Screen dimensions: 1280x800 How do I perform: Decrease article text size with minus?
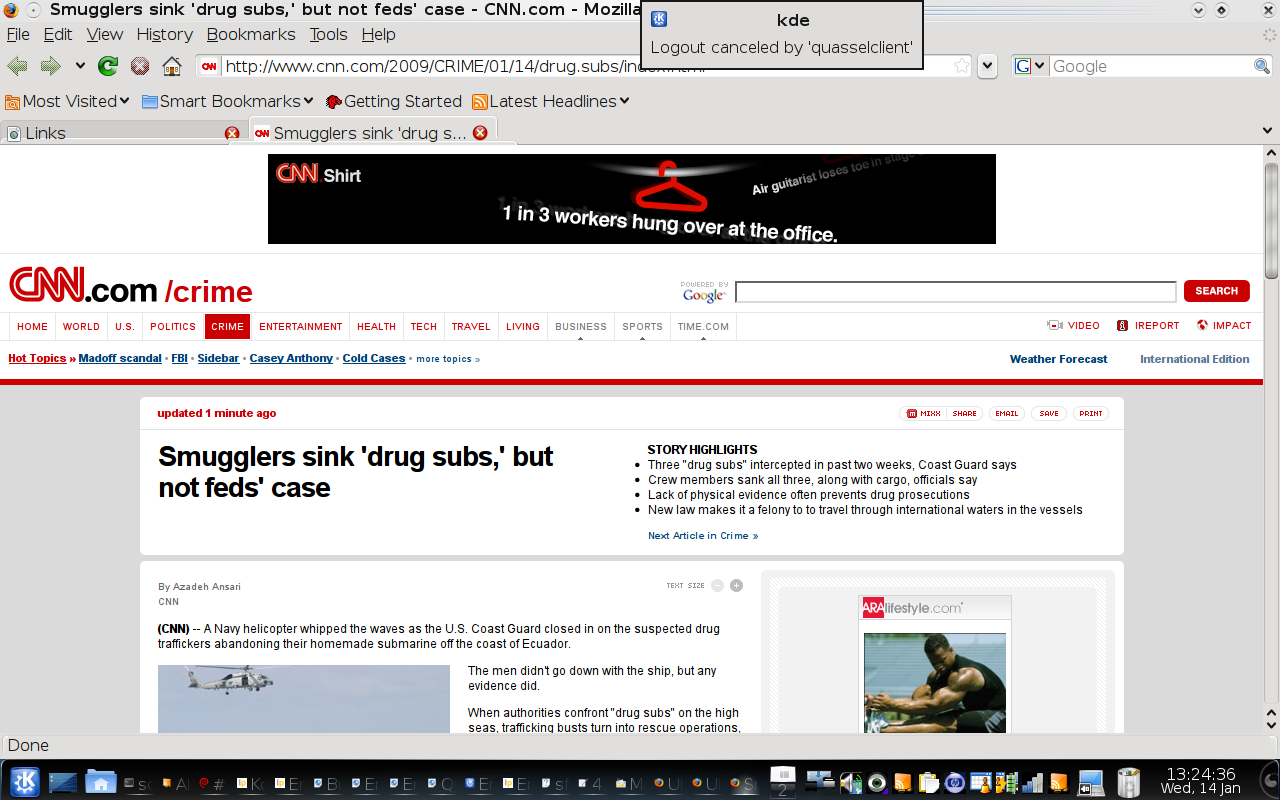(717, 586)
